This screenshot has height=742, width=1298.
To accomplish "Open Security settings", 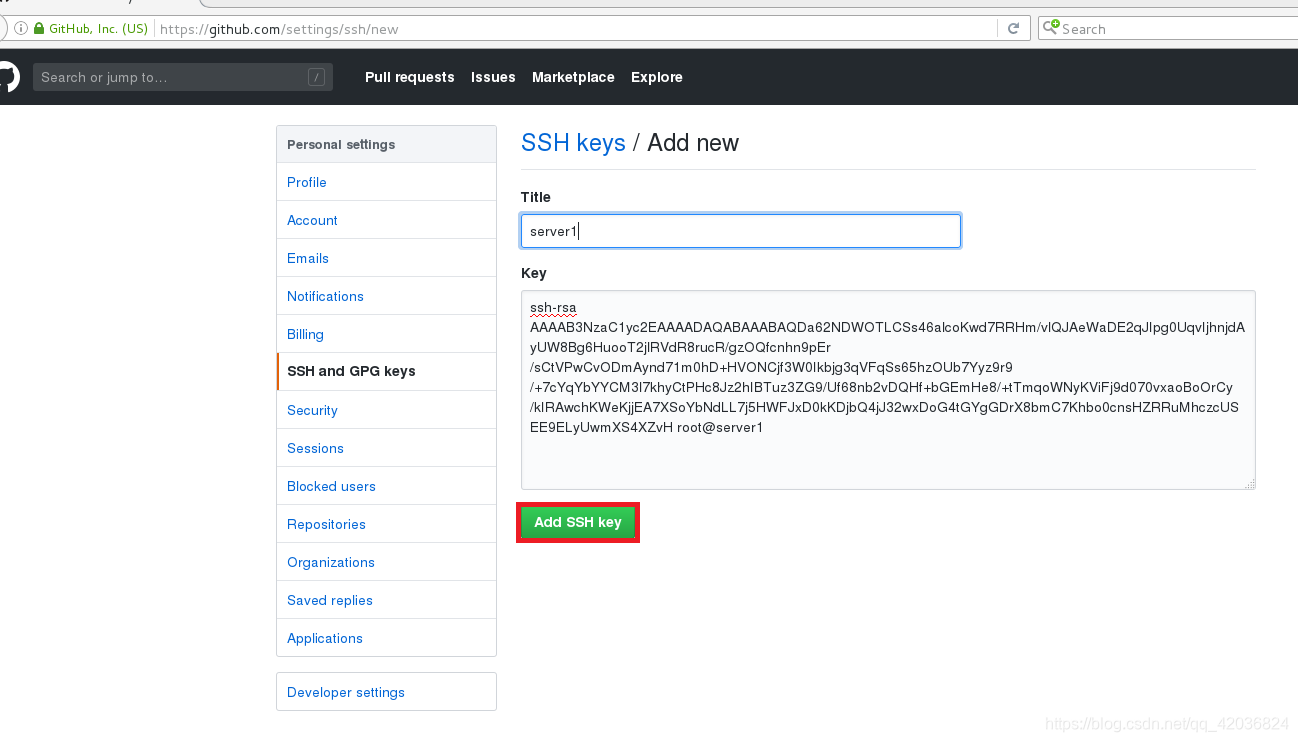I will [x=386, y=410].
